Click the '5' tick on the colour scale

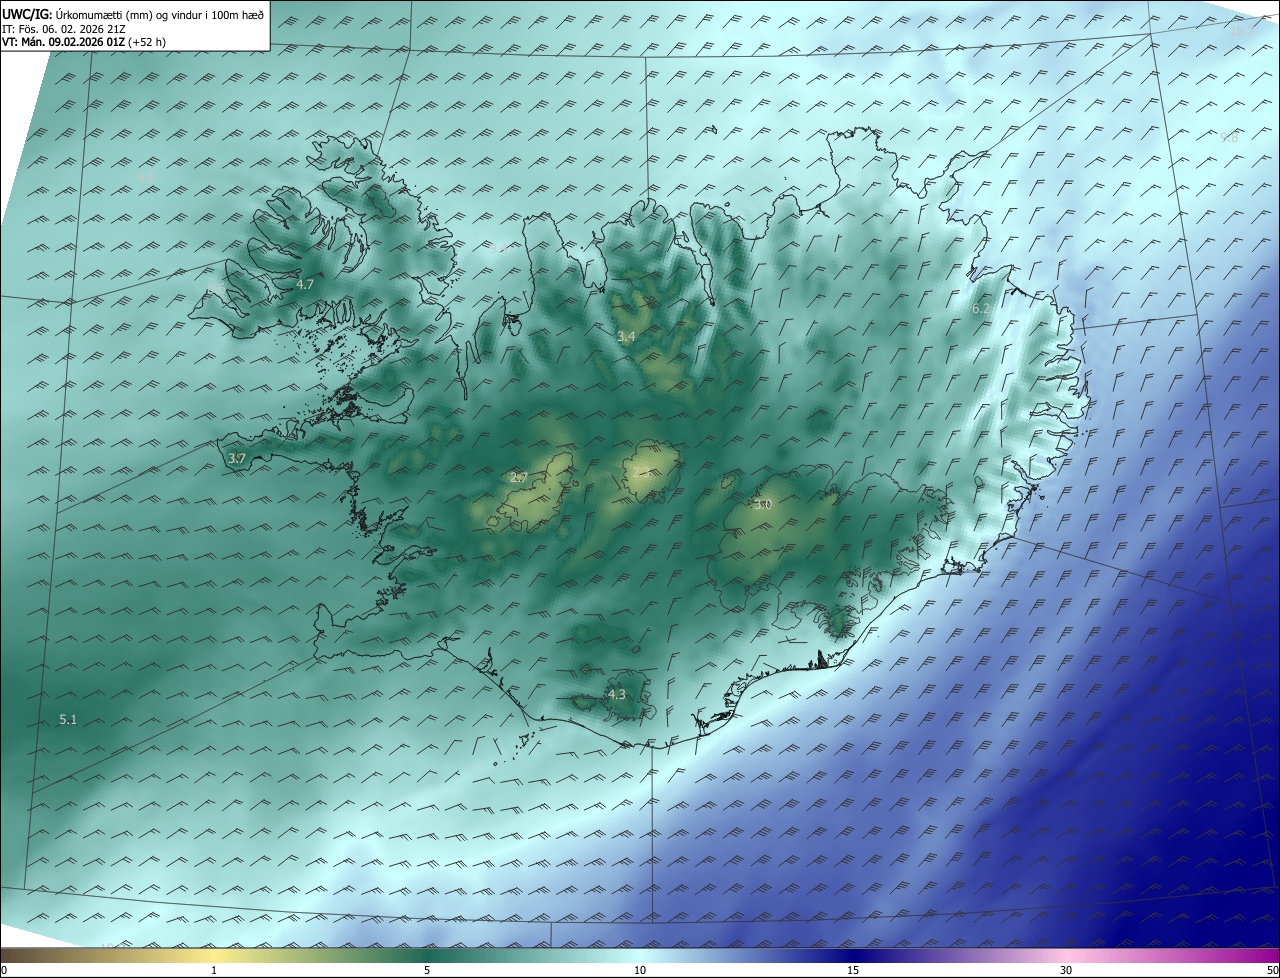(x=427, y=970)
